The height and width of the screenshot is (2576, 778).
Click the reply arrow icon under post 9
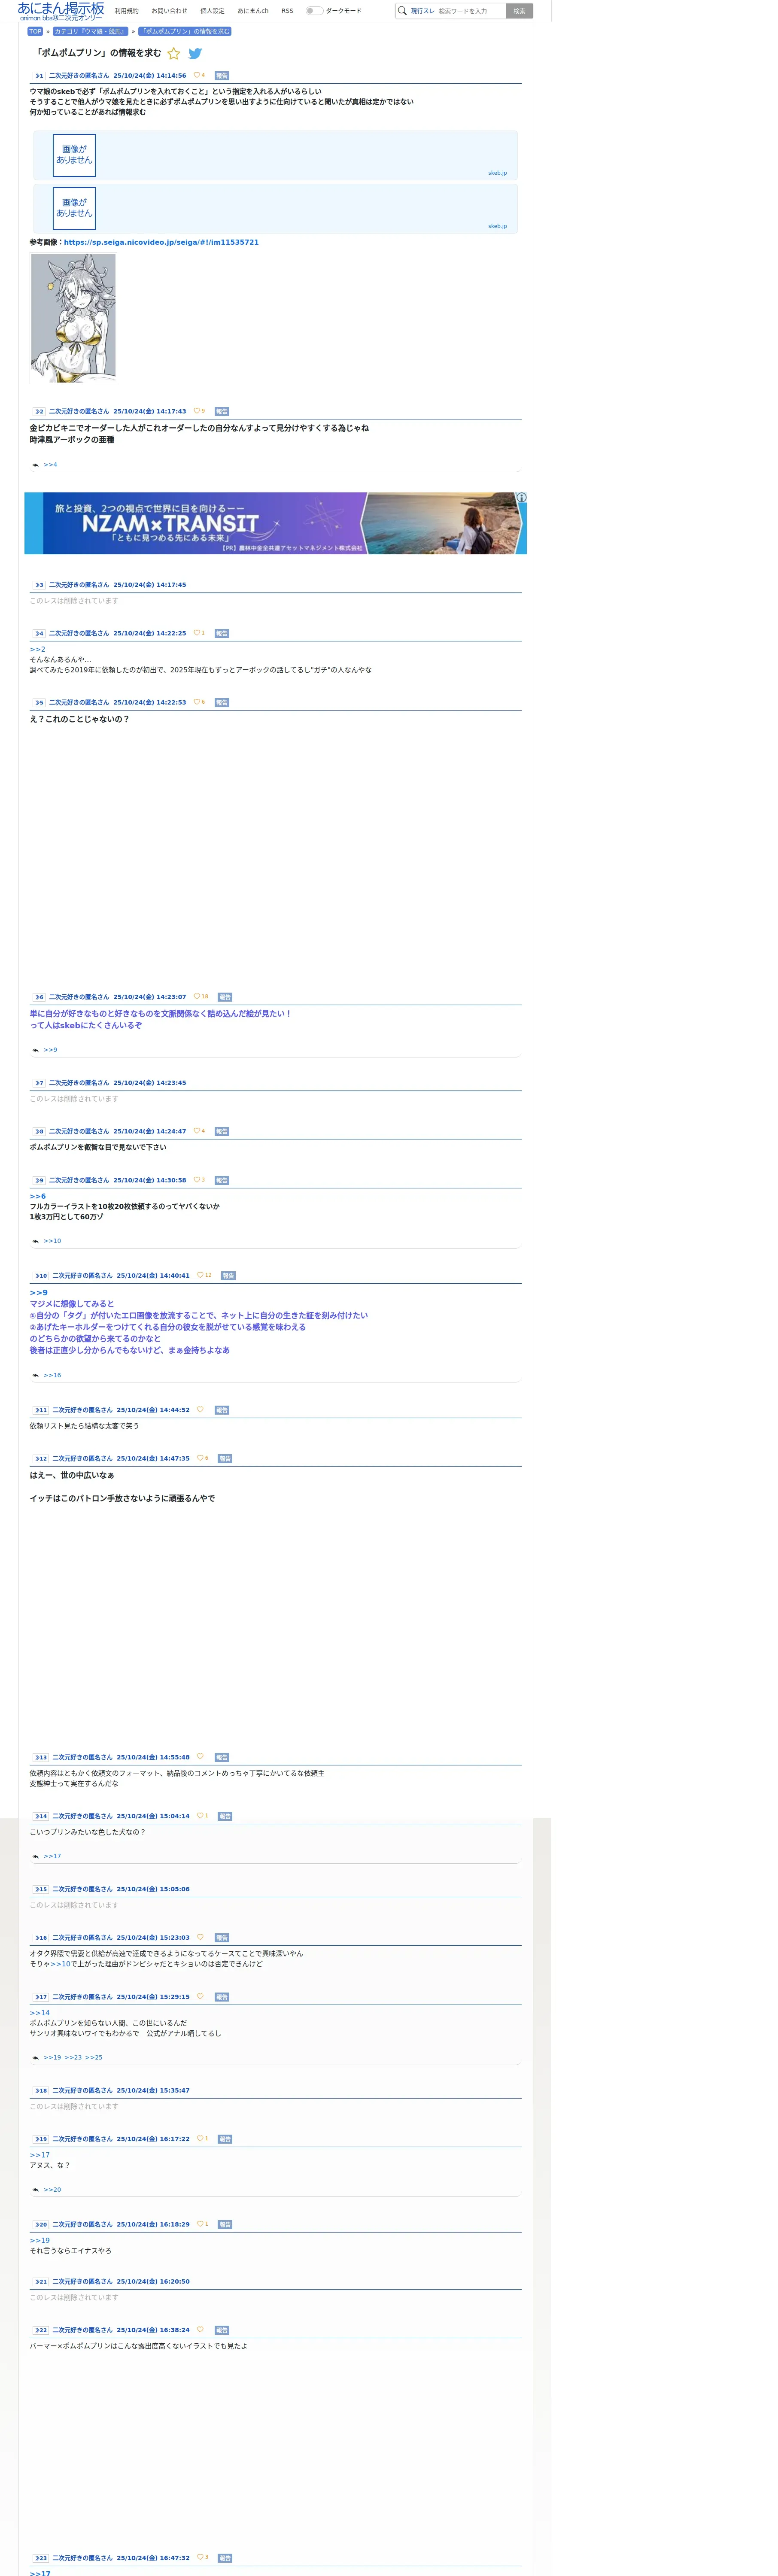tap(36, 1241)
